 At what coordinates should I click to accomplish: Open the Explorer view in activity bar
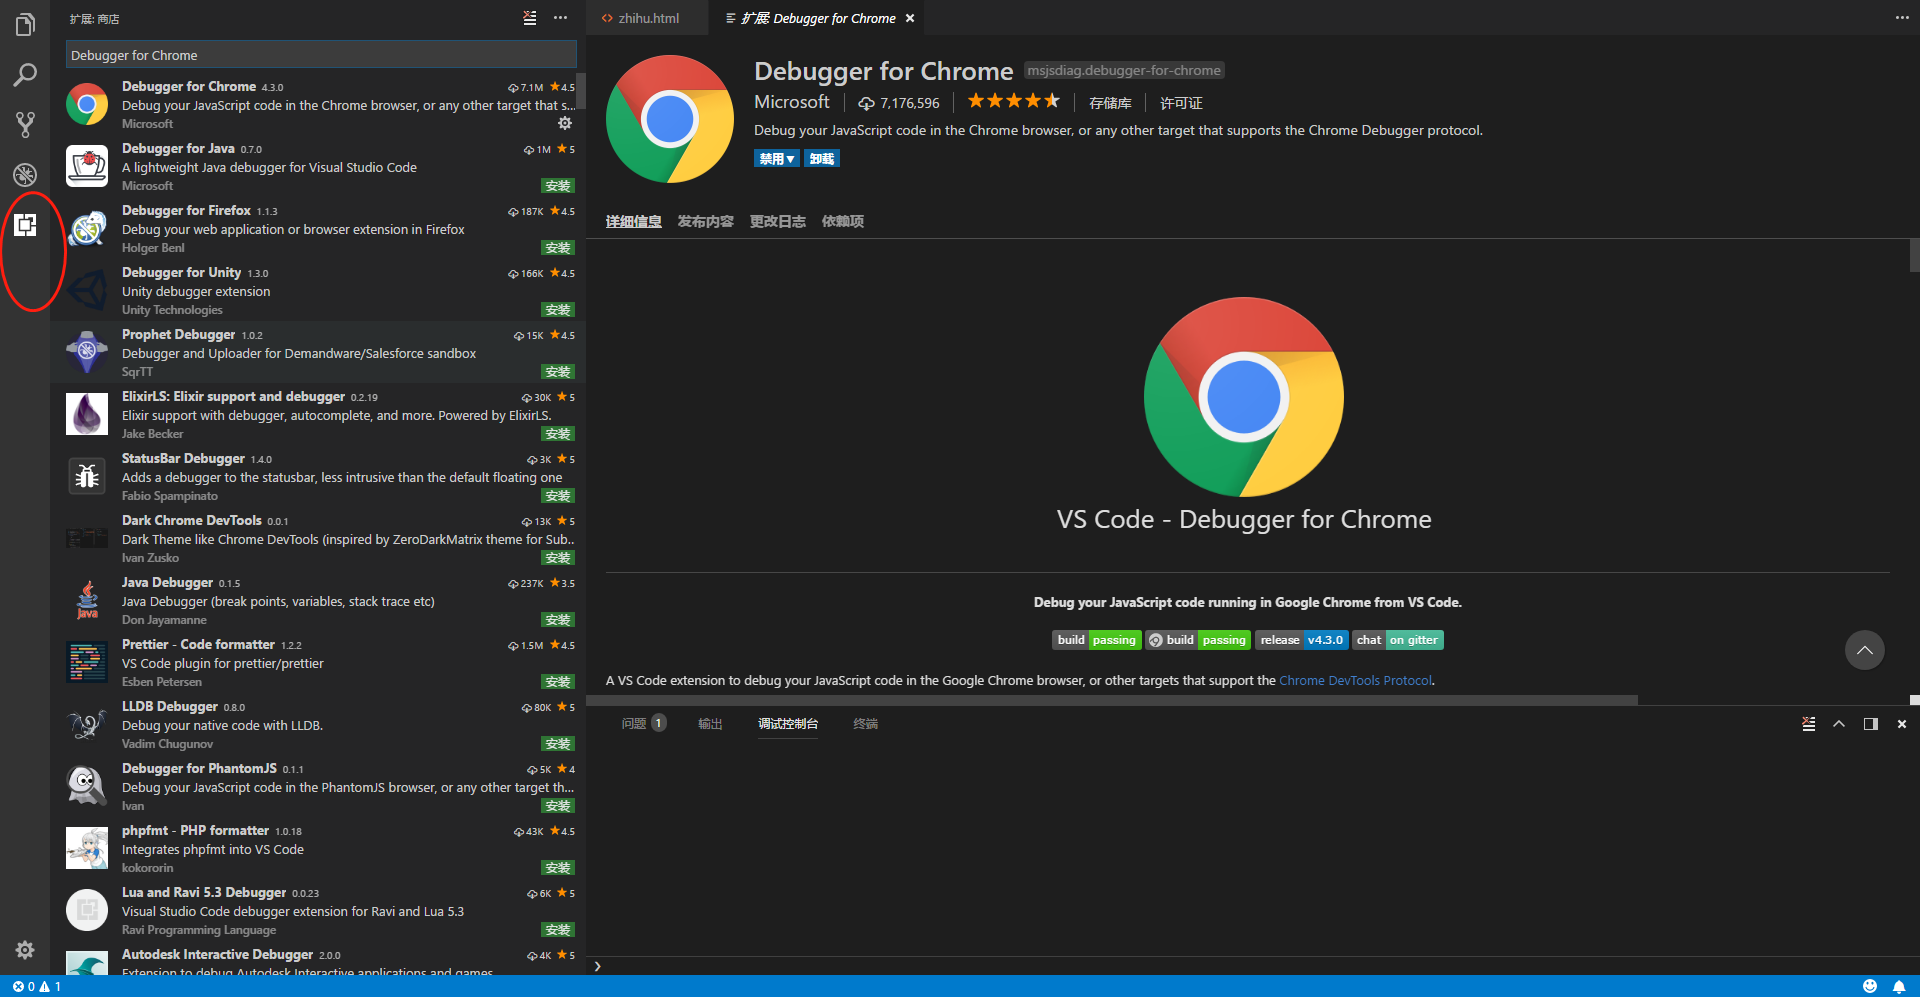coord(25,24)
